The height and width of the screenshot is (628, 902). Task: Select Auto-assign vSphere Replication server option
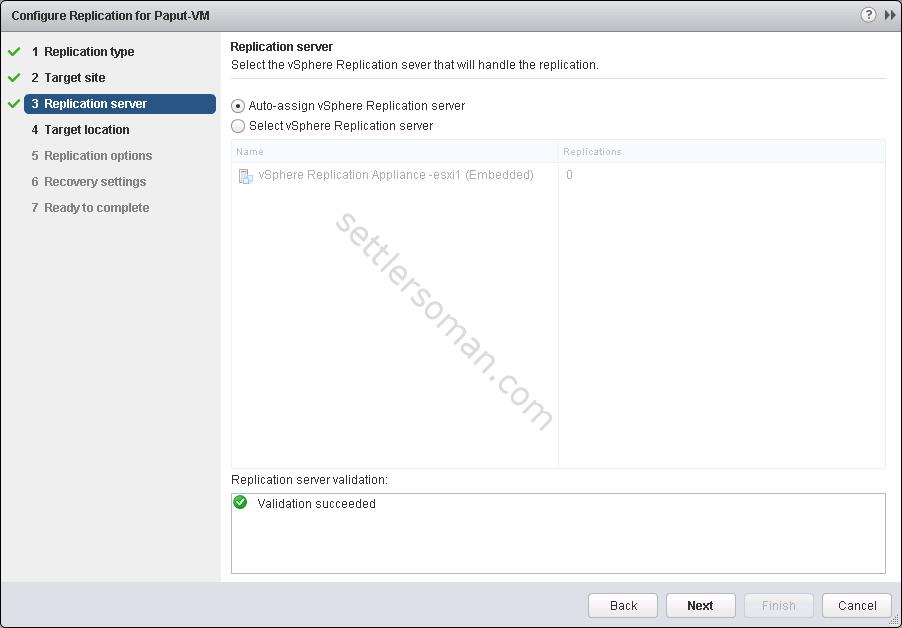[238, 106]
